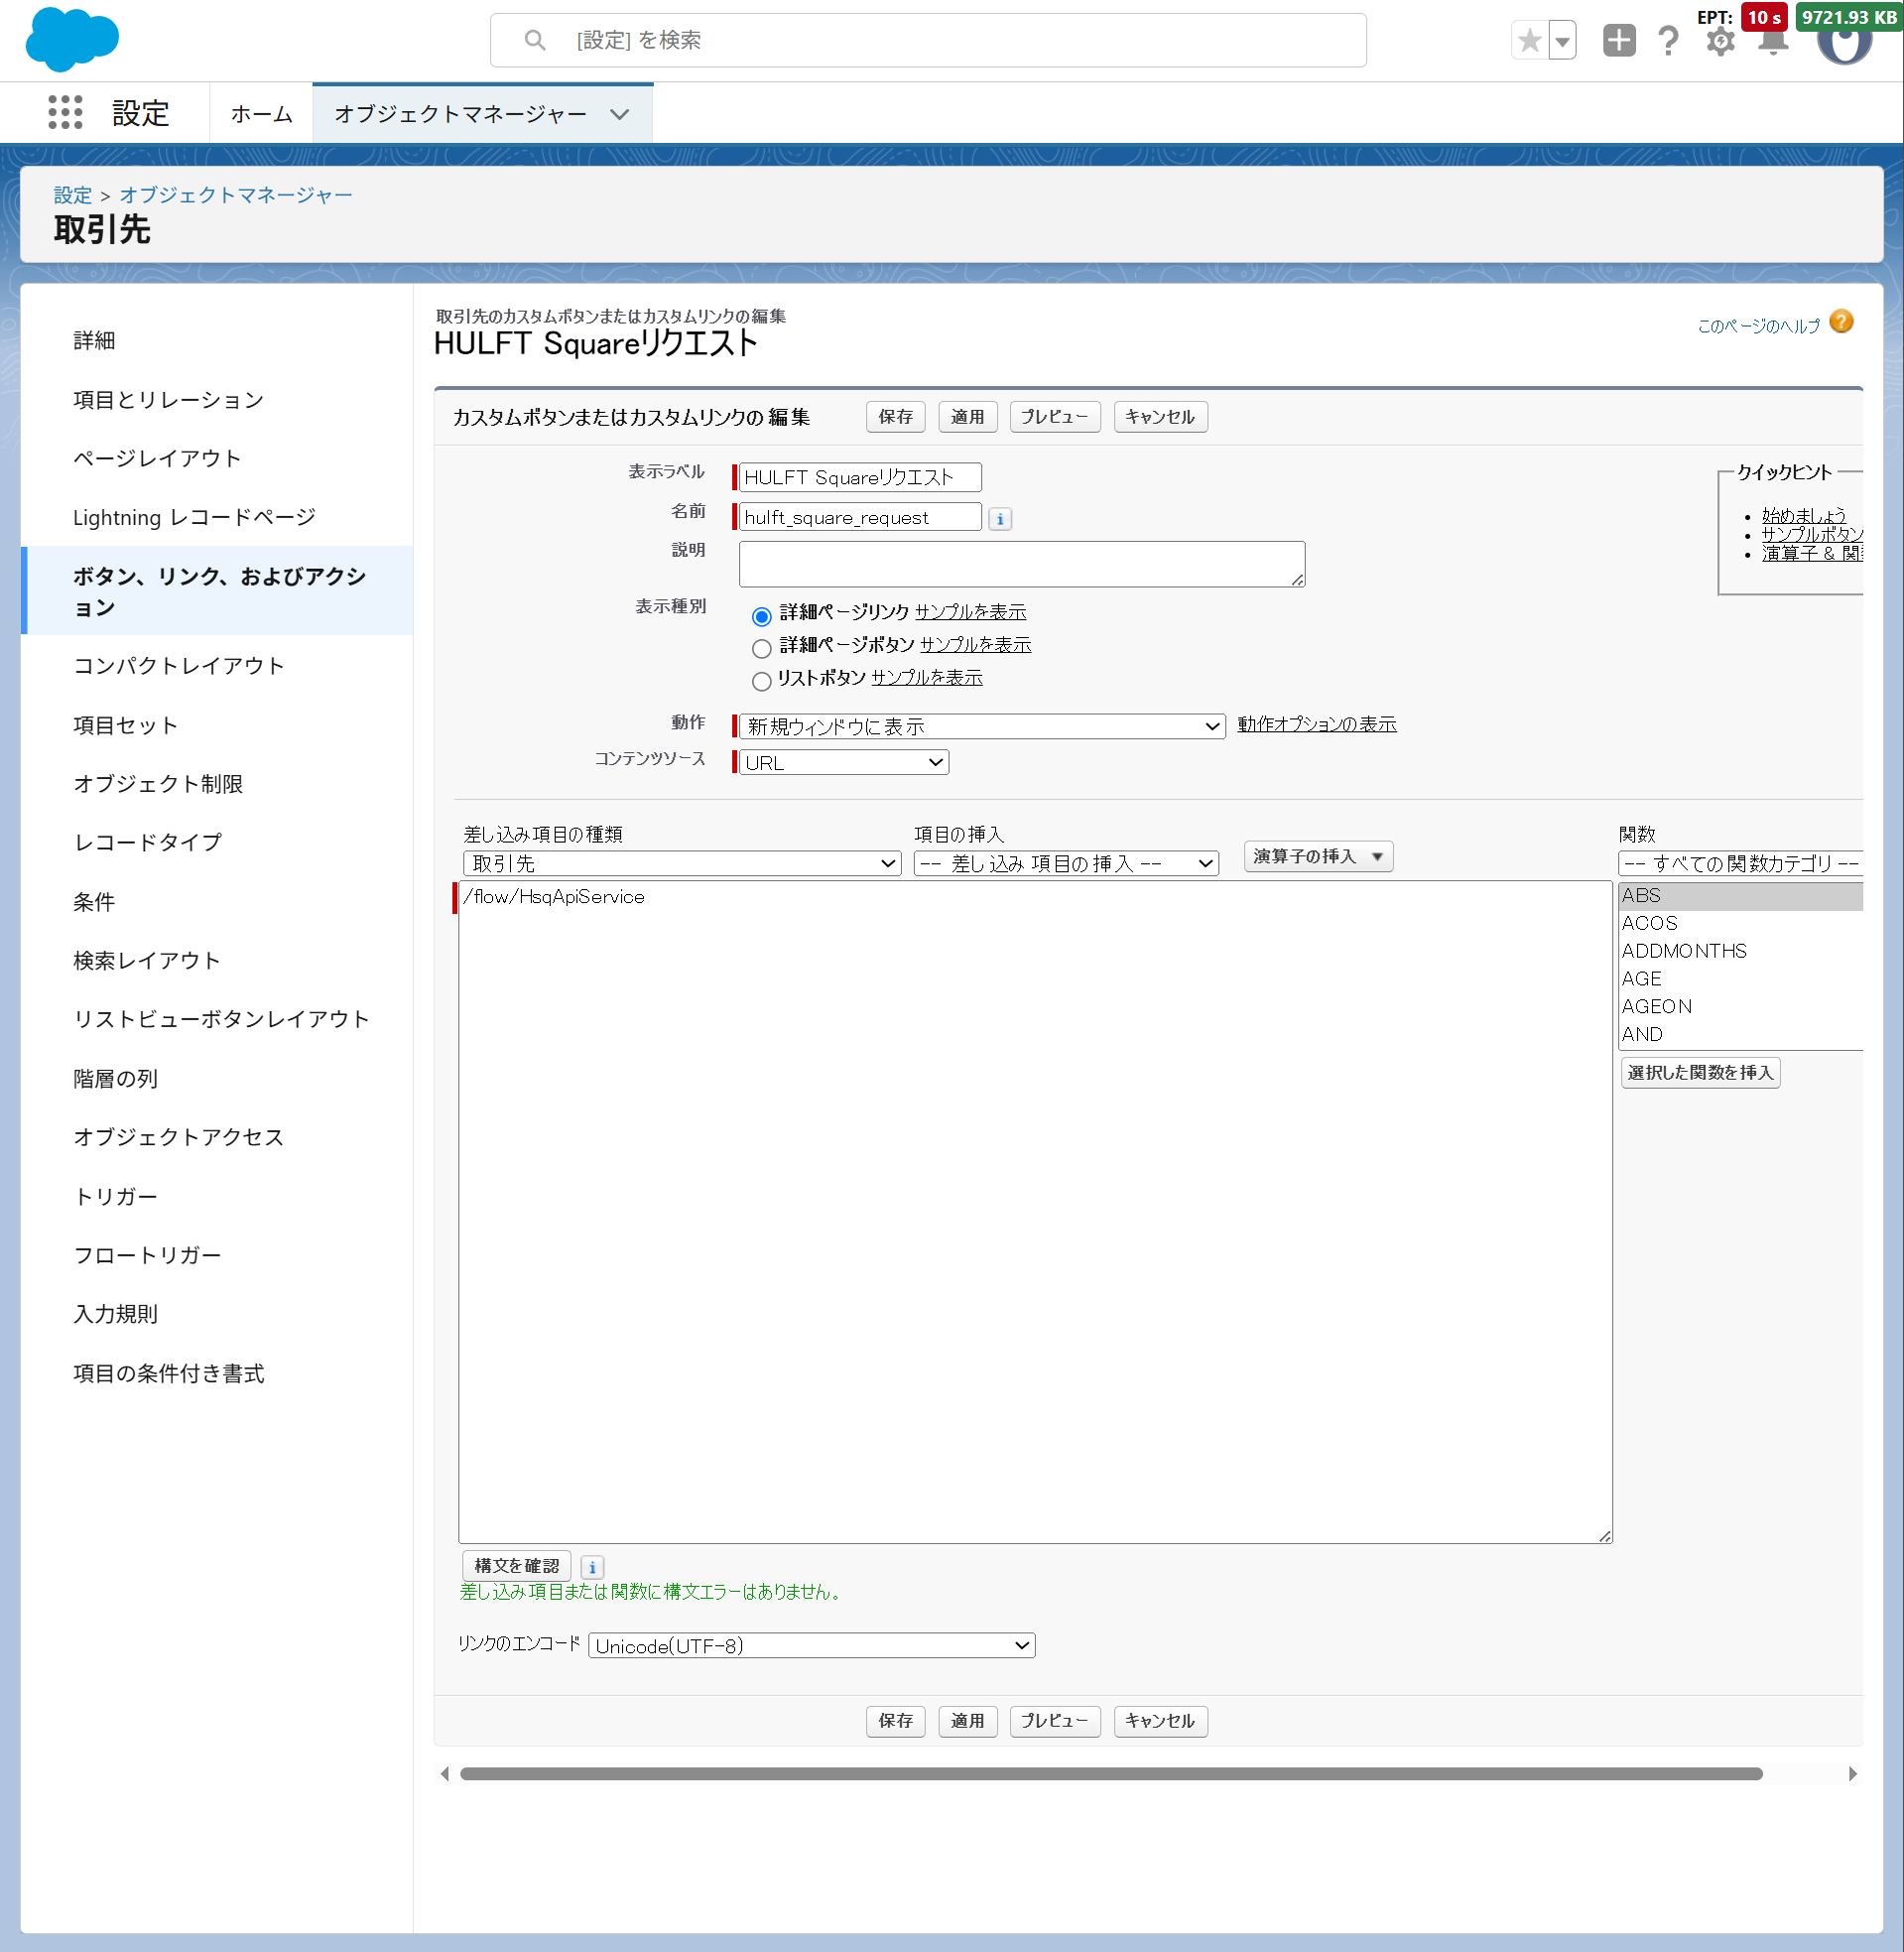Click the オブジェクトマネージャー breadcrumb link
1904x1952 pixels.
(236, 195)
